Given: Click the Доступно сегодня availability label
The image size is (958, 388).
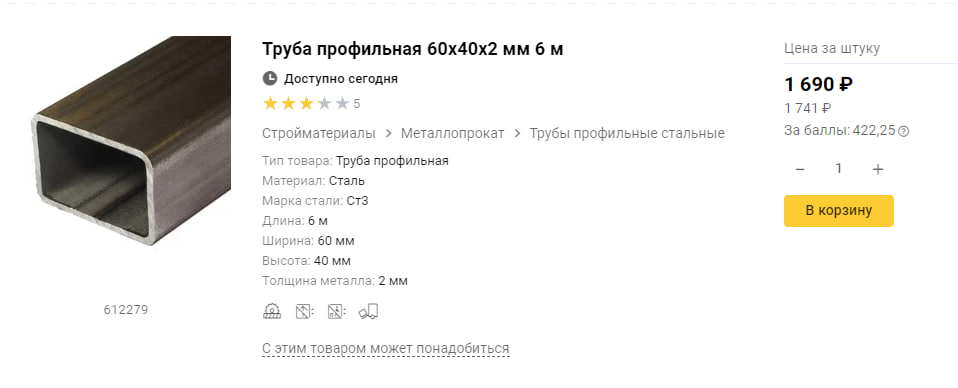Looking at the screenshot, I should click(x=341, y=79).
